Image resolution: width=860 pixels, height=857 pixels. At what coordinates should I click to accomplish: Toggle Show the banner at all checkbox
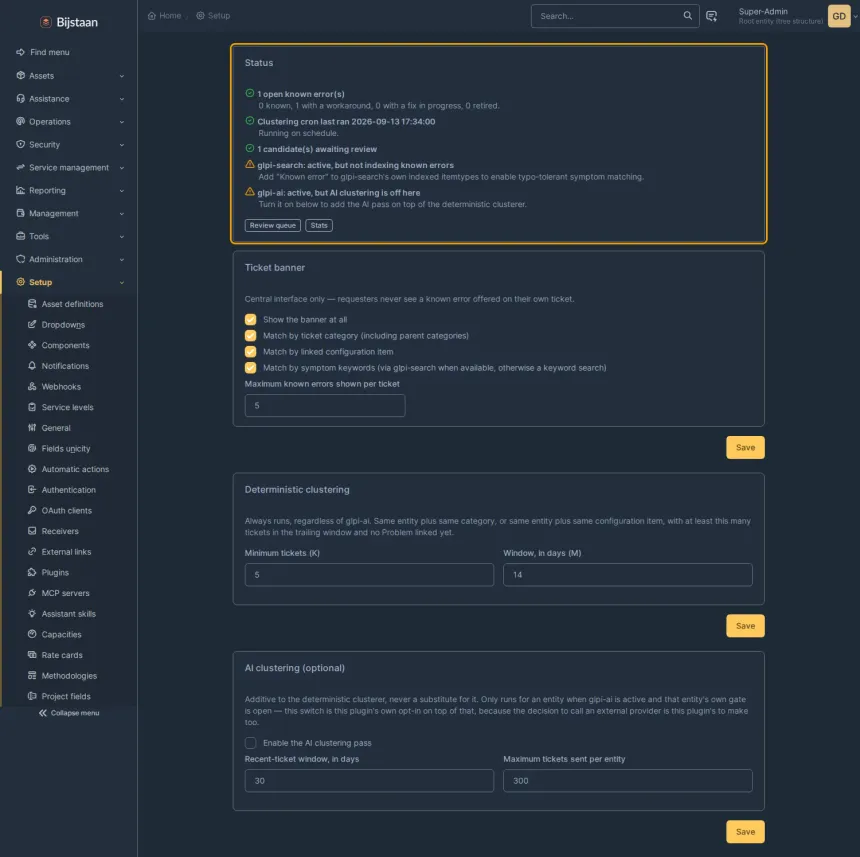pos(251,320)
